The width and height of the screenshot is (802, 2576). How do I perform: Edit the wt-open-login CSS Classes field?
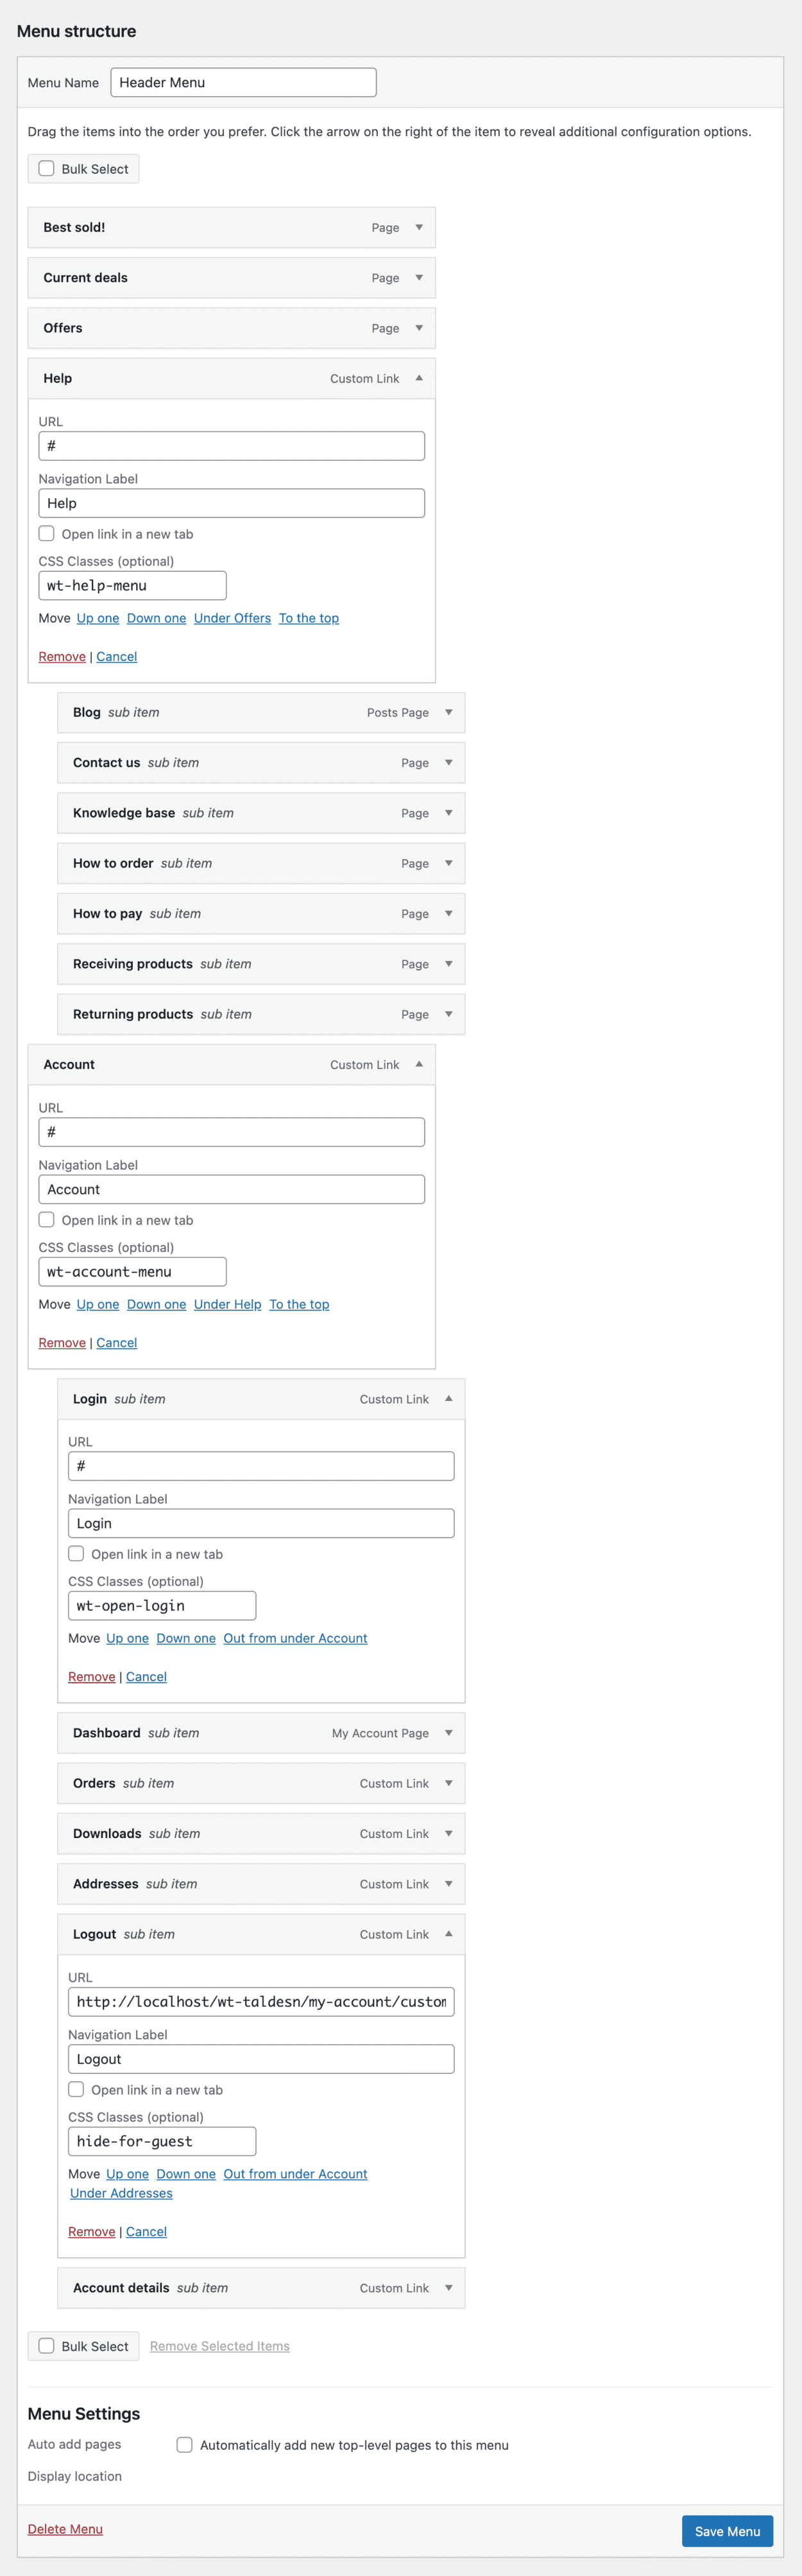pos(162,1605)
